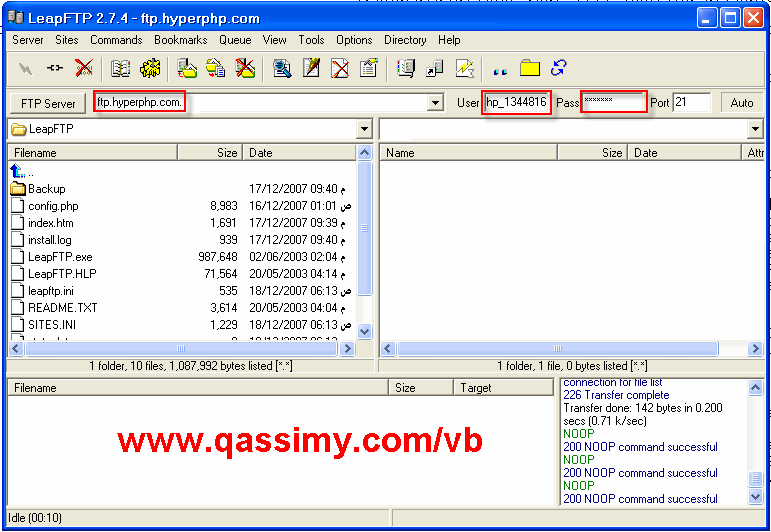Viewport: 771px width, 532px height.
Task: Click the pencil Edit file icon
Action: [x=311, y=68]
